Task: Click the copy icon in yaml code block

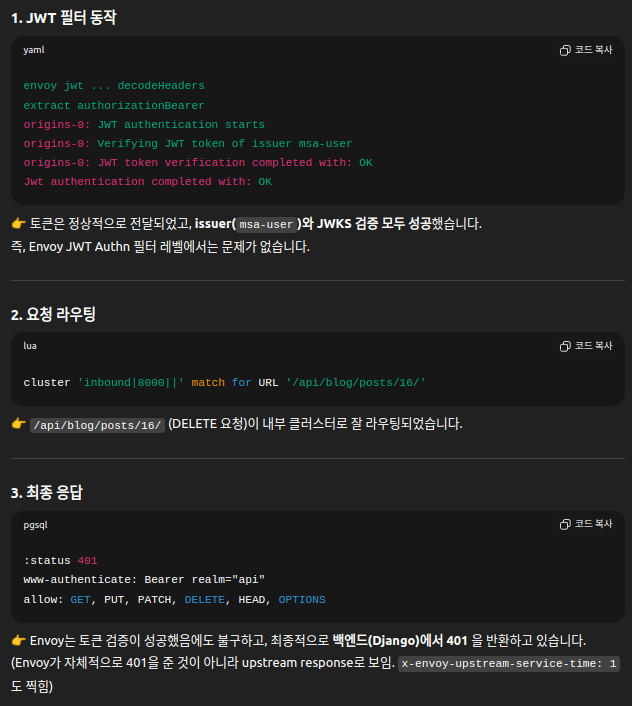Action: [565, 50]
